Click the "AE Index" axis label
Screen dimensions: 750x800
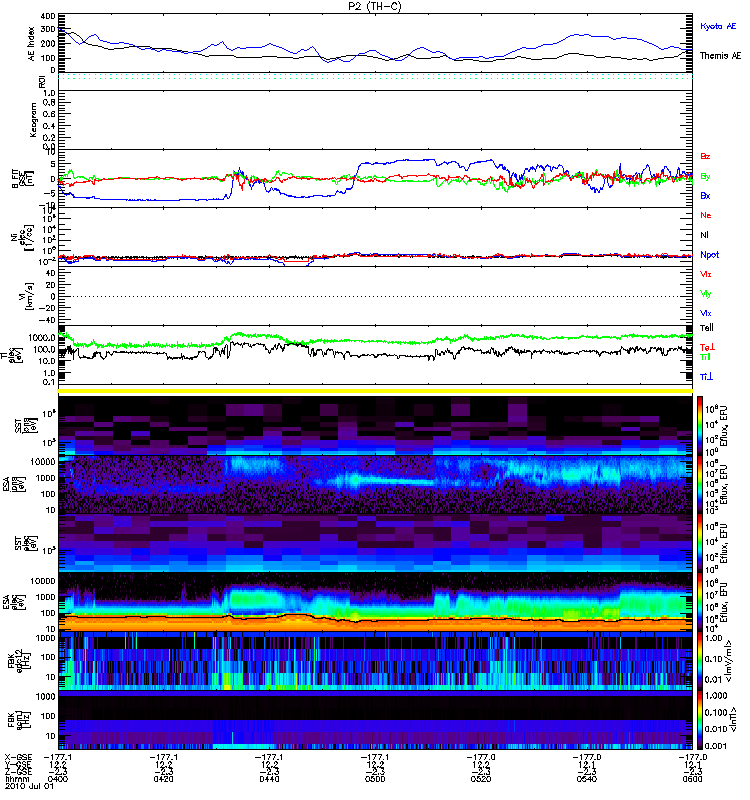click(x=32, y=44)
